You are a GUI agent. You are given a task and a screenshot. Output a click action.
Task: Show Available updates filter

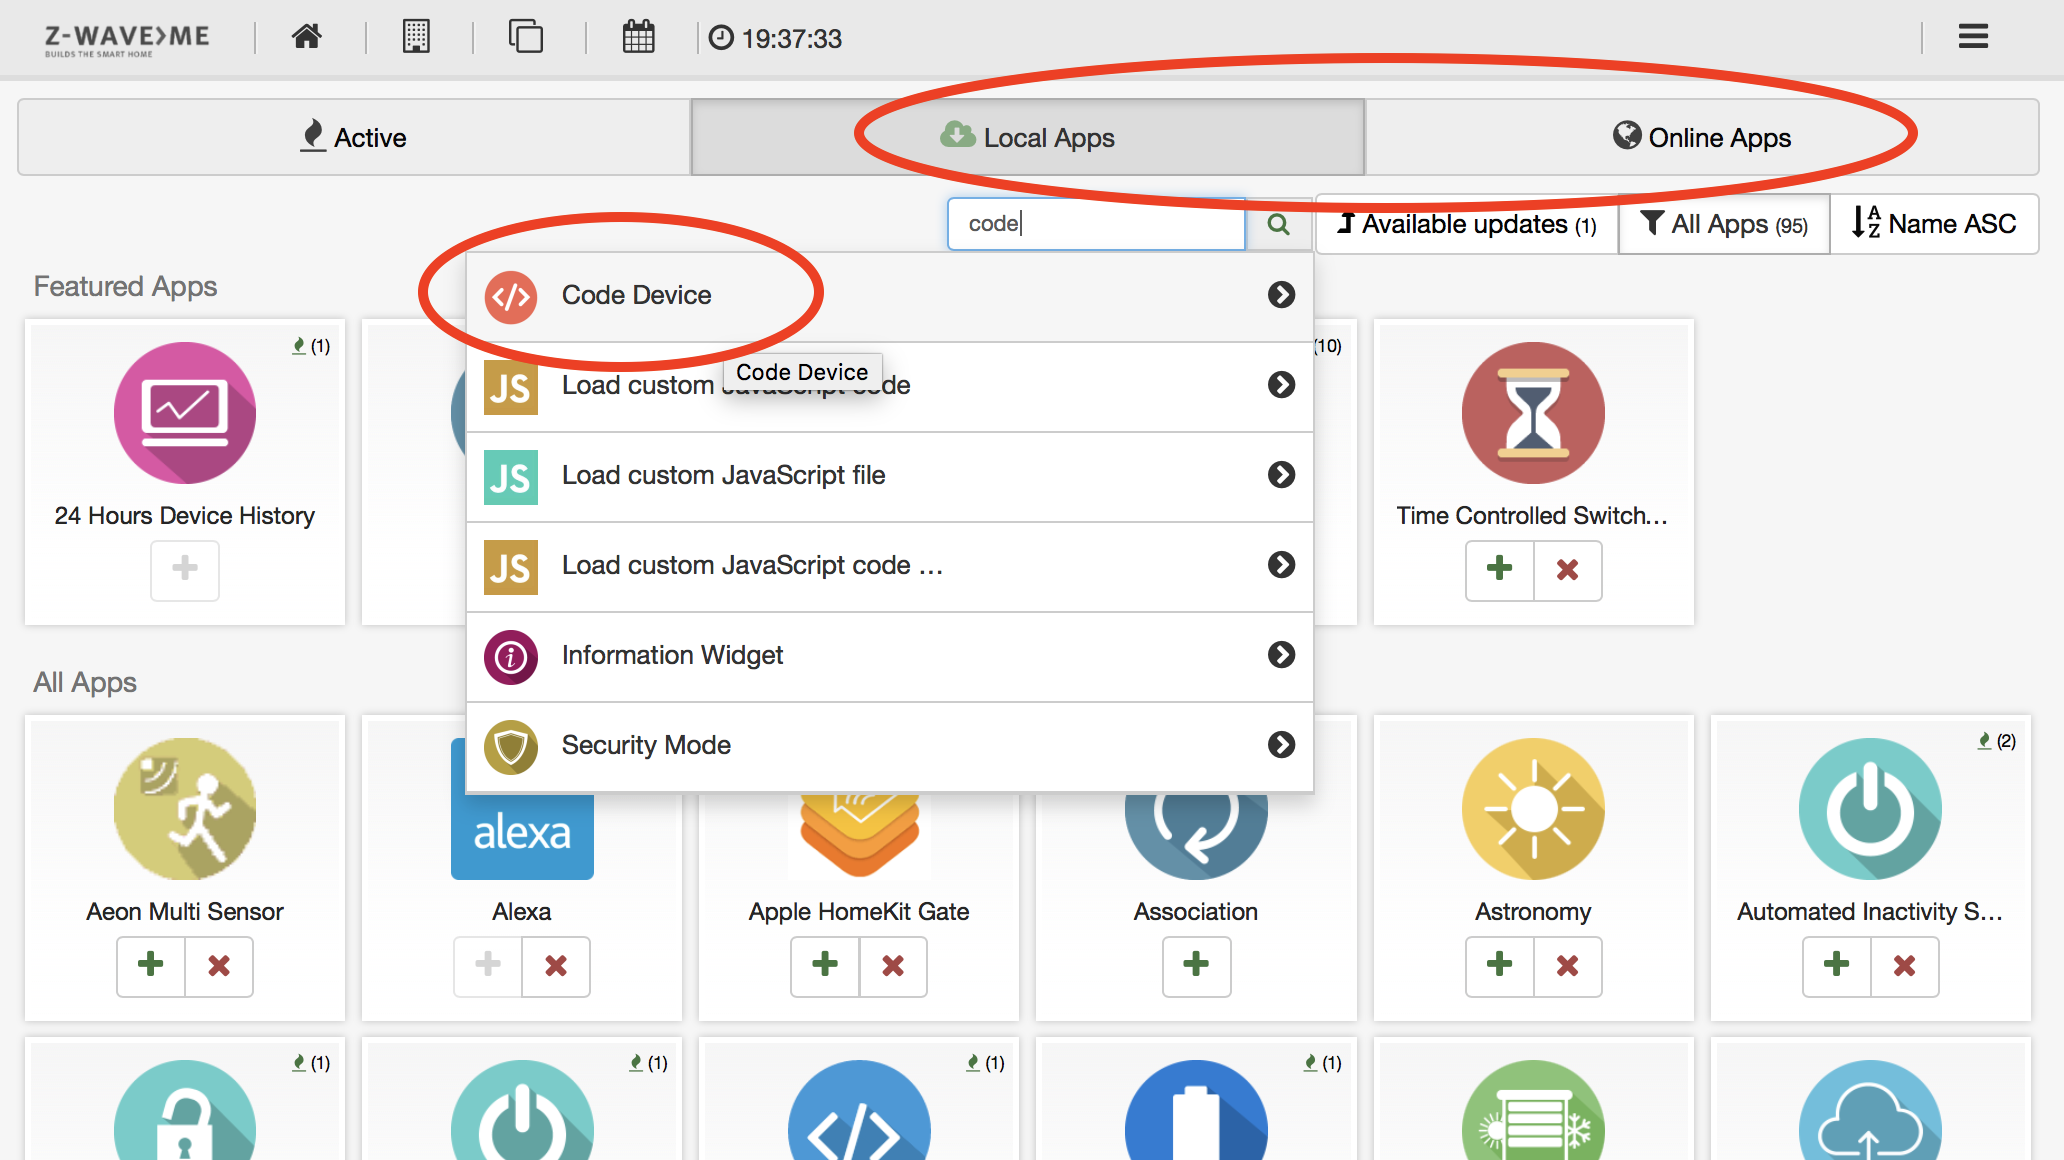(x=1467, y=224)
